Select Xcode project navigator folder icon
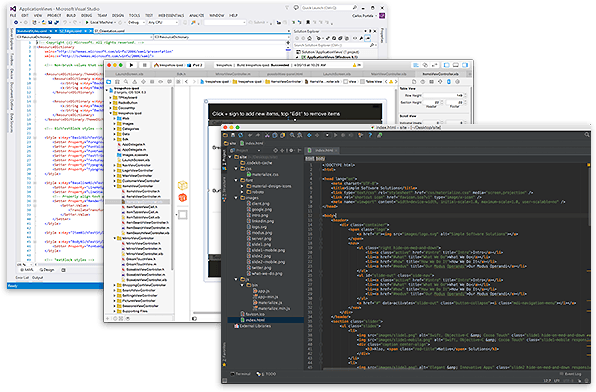 point(109,82)
